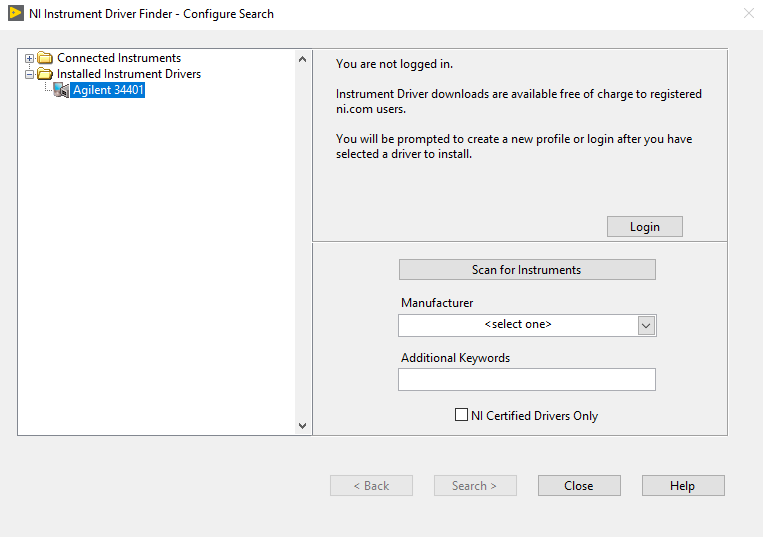Open Help for the driver finder
763x537 pixels.
[683, 486]
